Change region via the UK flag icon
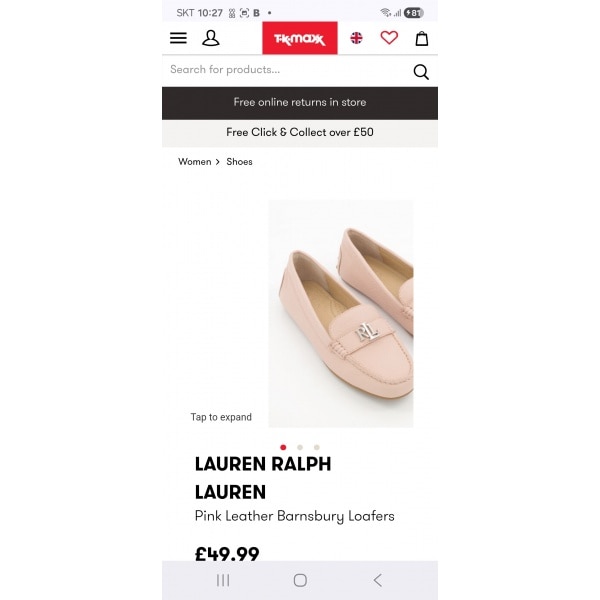Screen dimensions: 600x600 [x=356, y=38]
